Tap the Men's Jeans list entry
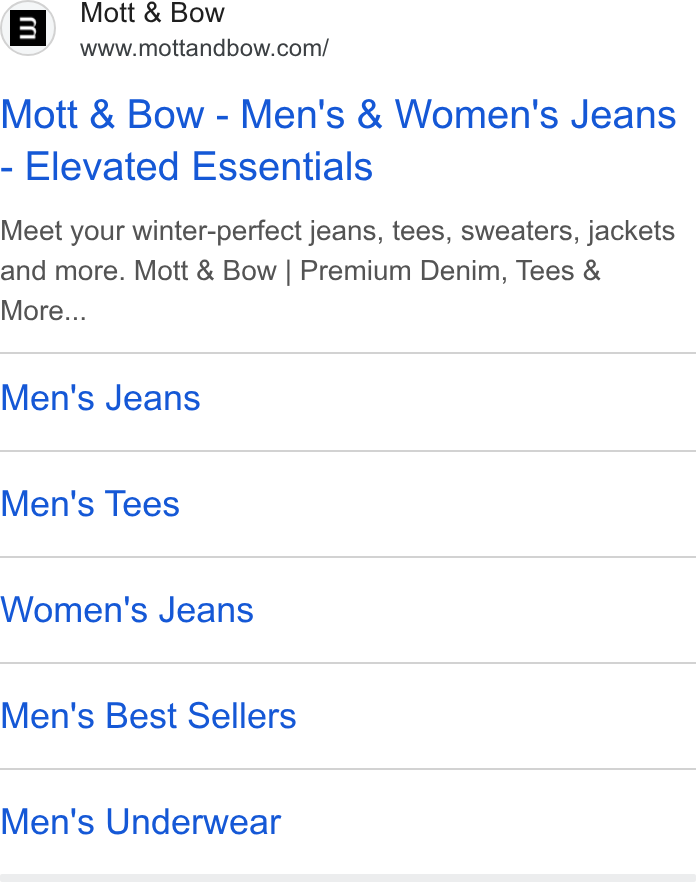The width and height of the screenshot is (696, 882). point(348,402)
